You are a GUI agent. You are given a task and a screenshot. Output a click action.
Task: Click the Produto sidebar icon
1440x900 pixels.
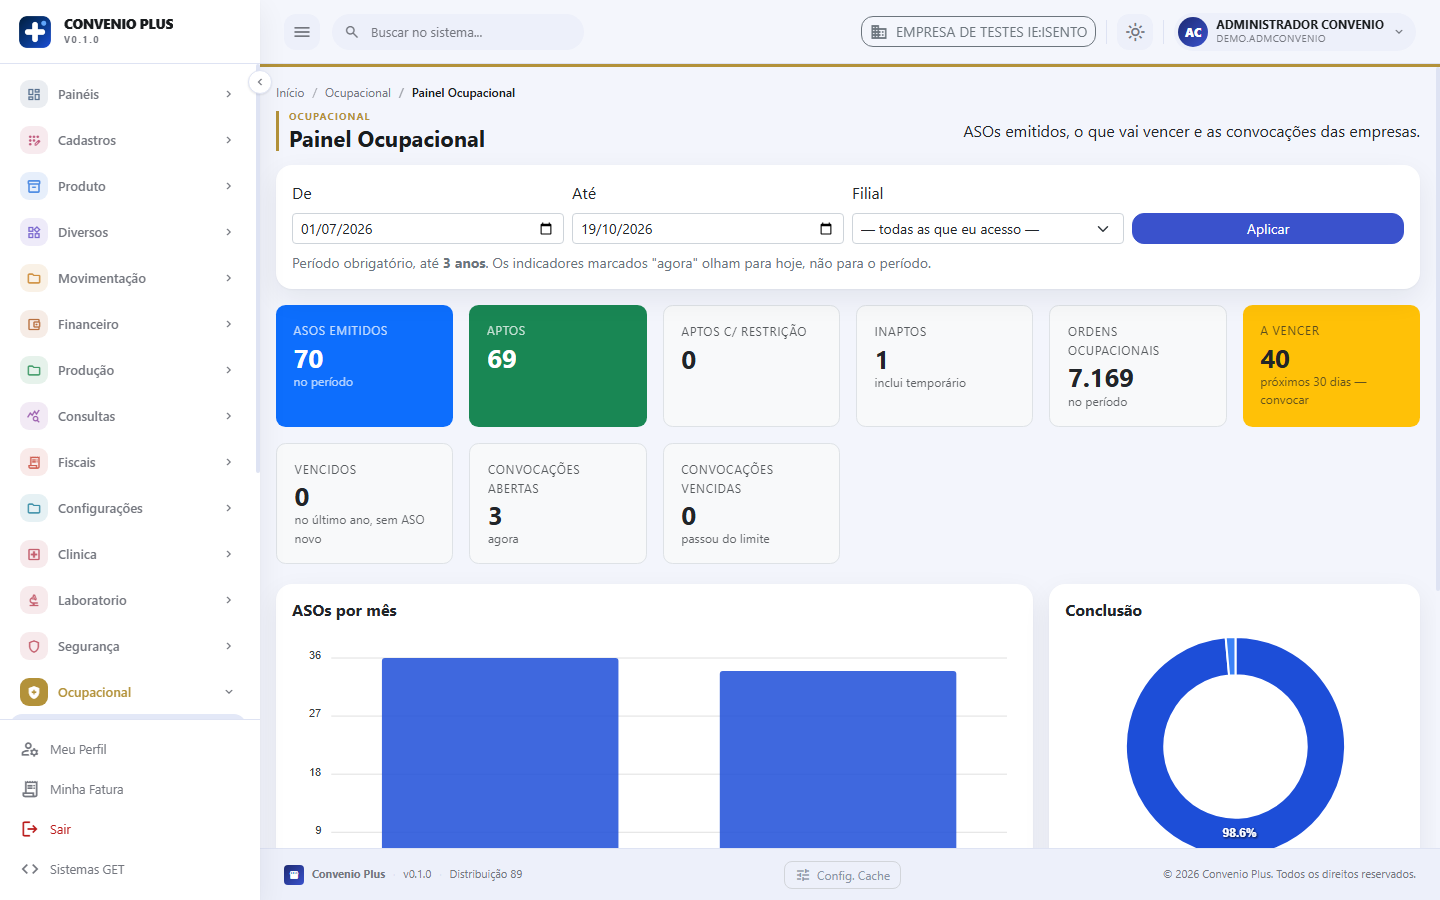point(34,186)
